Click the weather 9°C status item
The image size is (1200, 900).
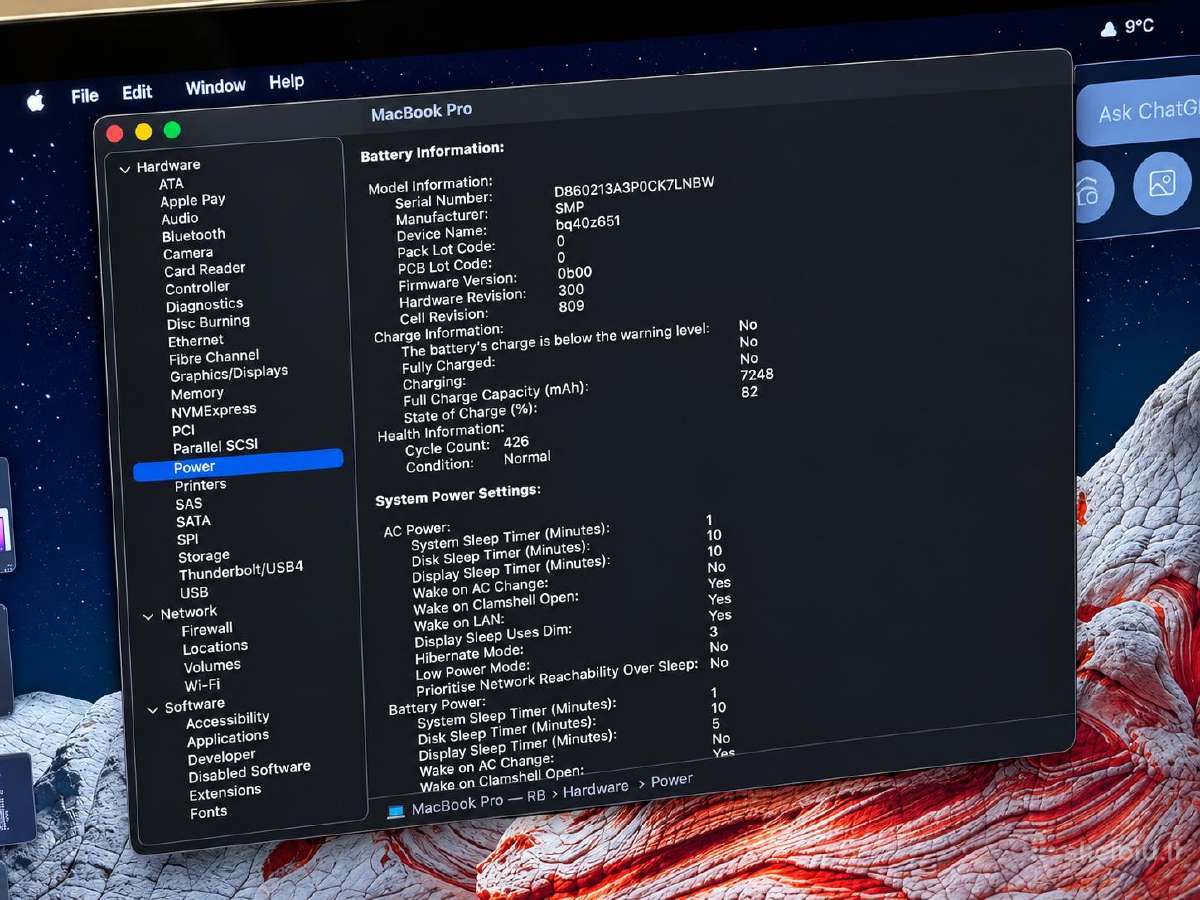tap(1127, 27)
